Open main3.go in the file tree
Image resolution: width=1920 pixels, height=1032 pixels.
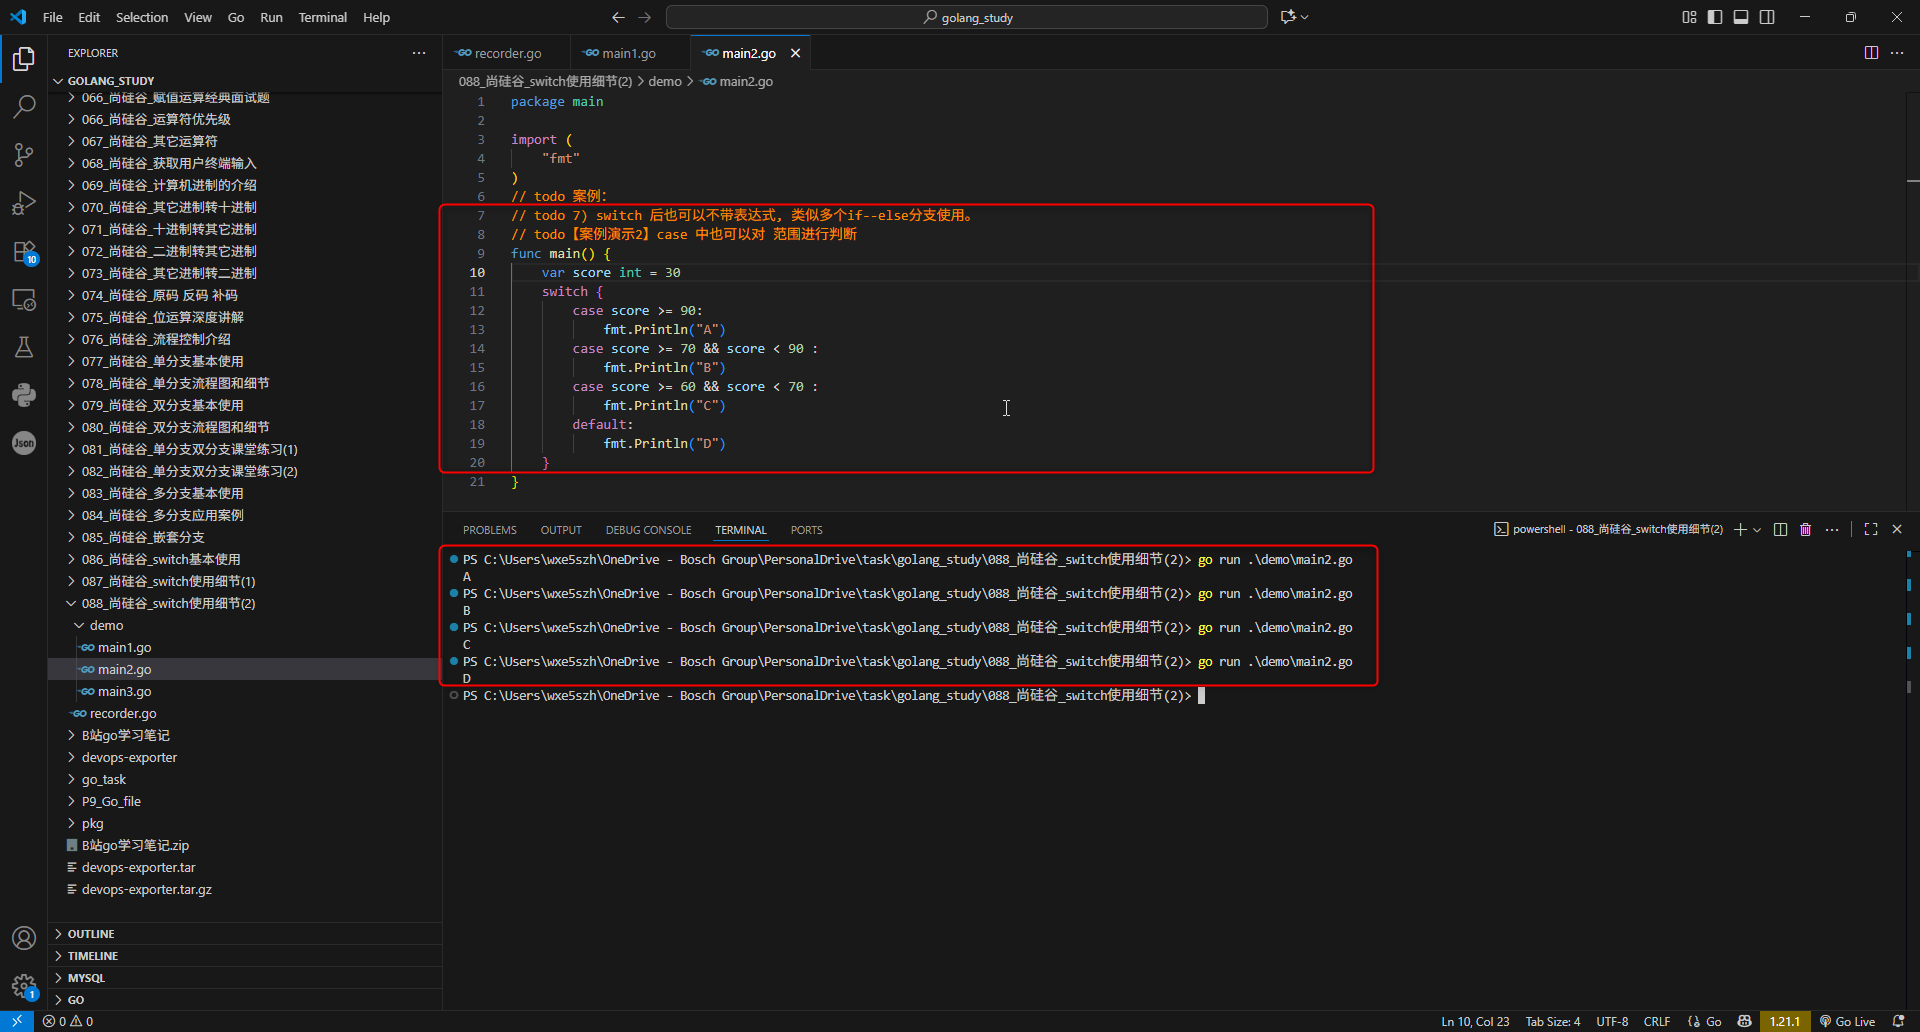coord(245,691)
